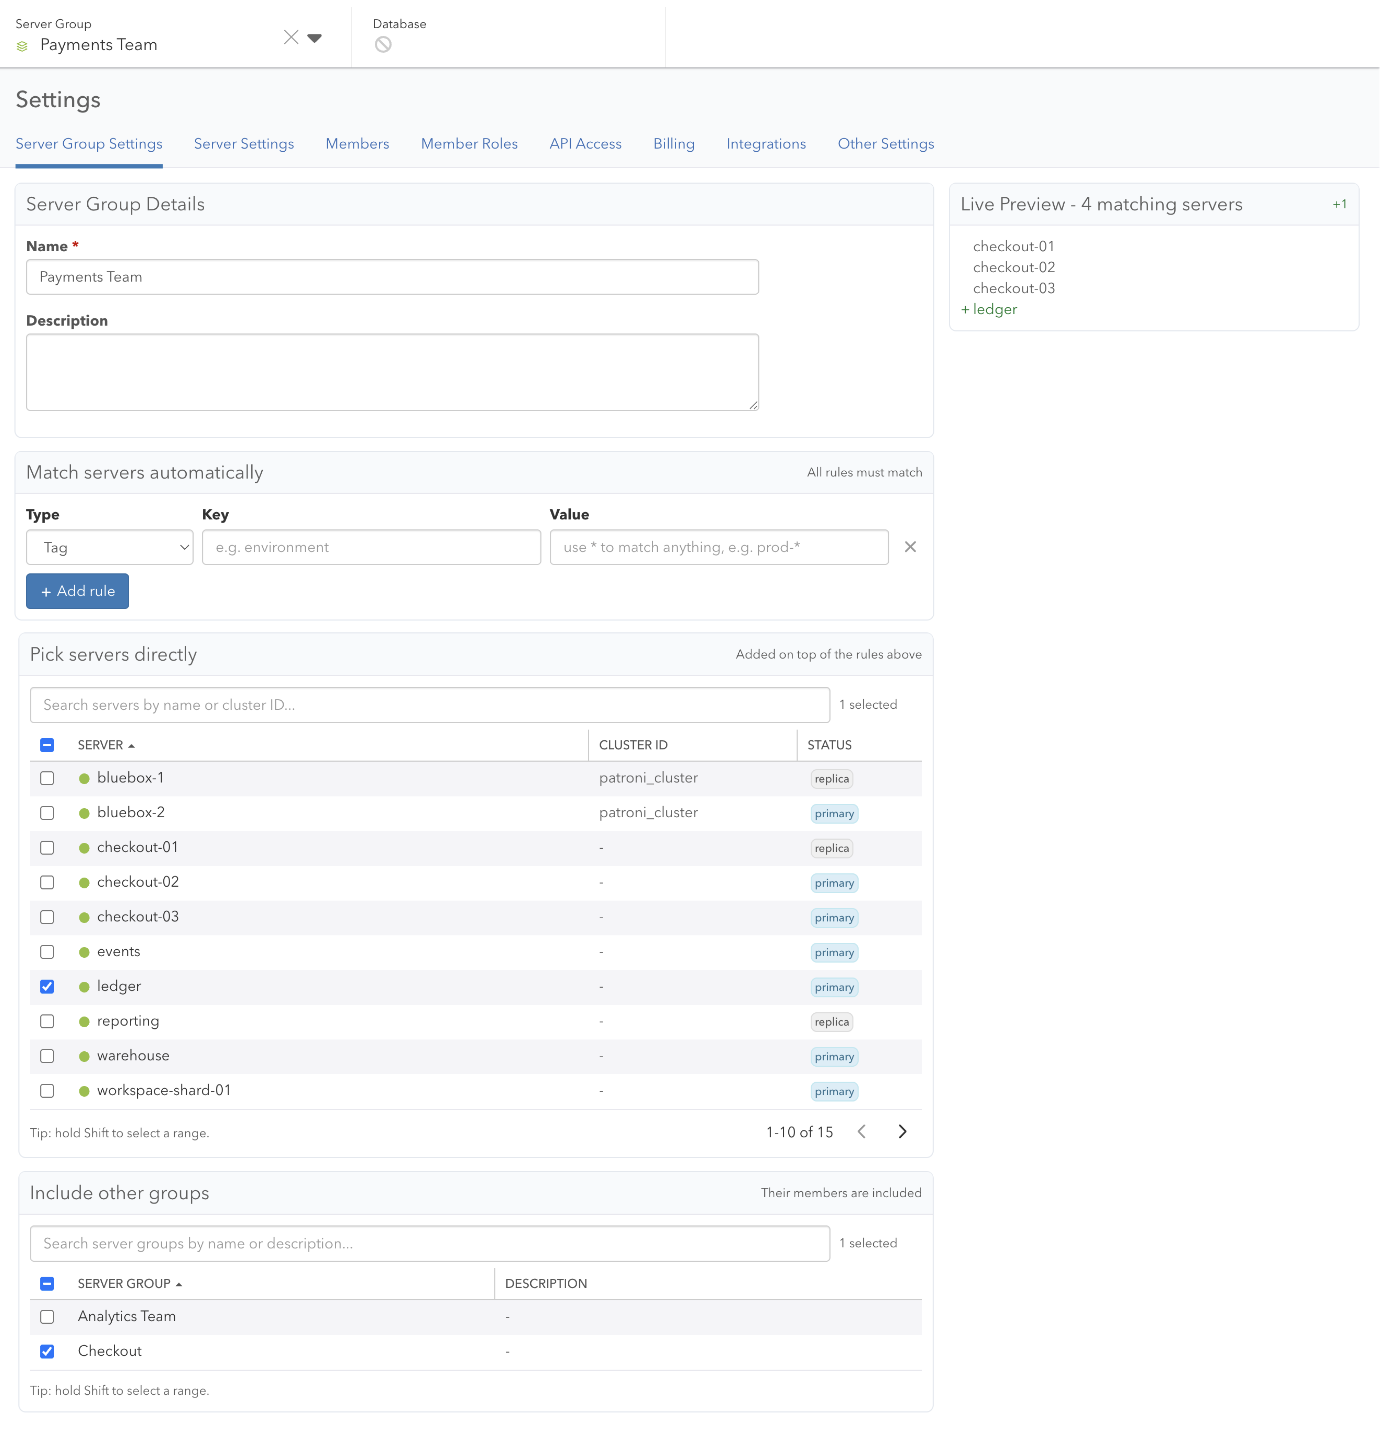Click the Server Group layers icon

[22, 46]
